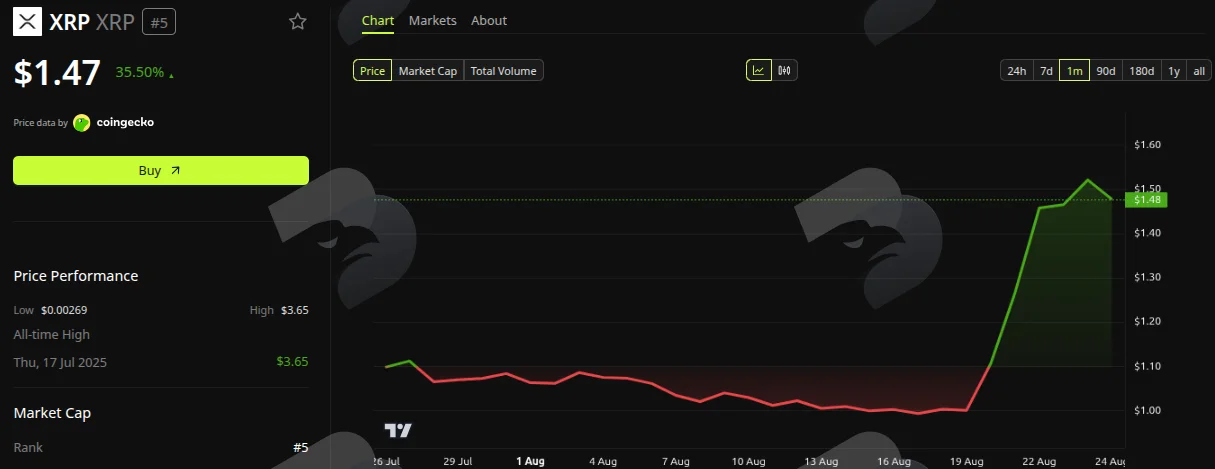Select the Total Volume chart metric

504,71
